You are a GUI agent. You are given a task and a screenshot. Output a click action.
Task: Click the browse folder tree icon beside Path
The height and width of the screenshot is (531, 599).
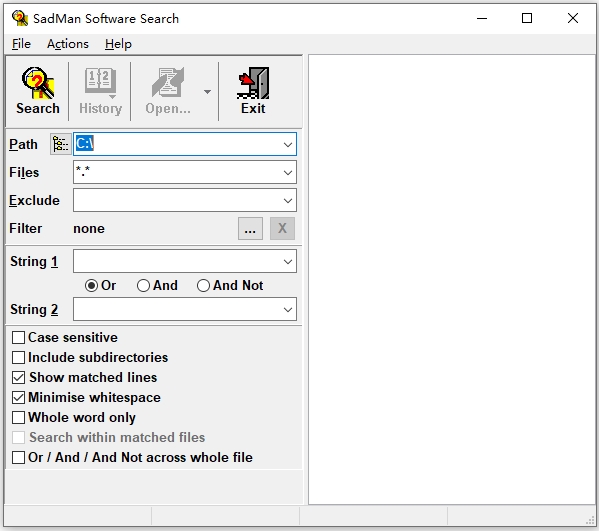[60, 144]
